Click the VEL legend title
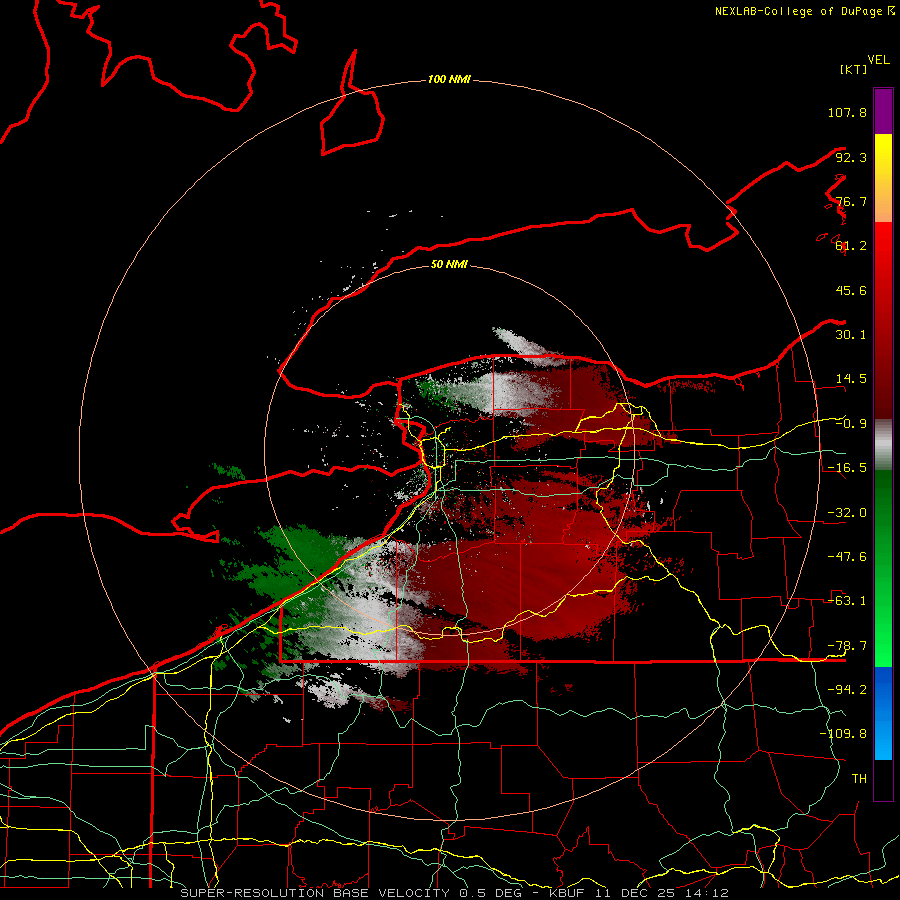Screen dimensions: 900x900 click(x=878, y=60)
